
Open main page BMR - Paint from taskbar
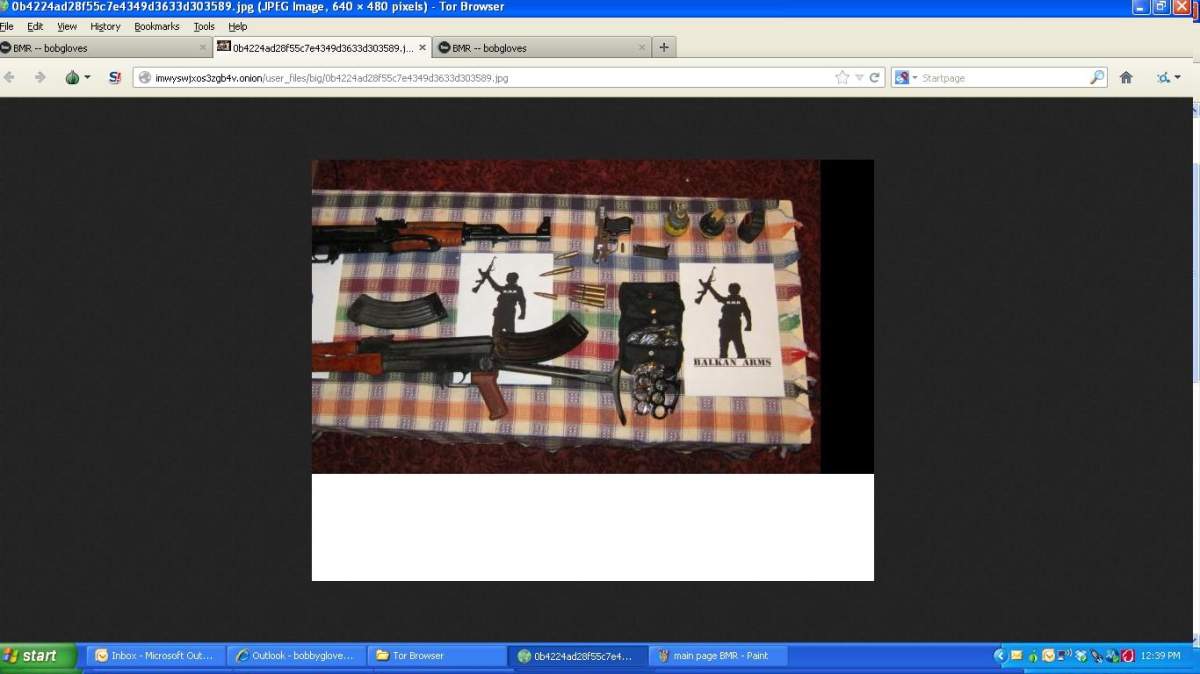(x=720, y=656)
